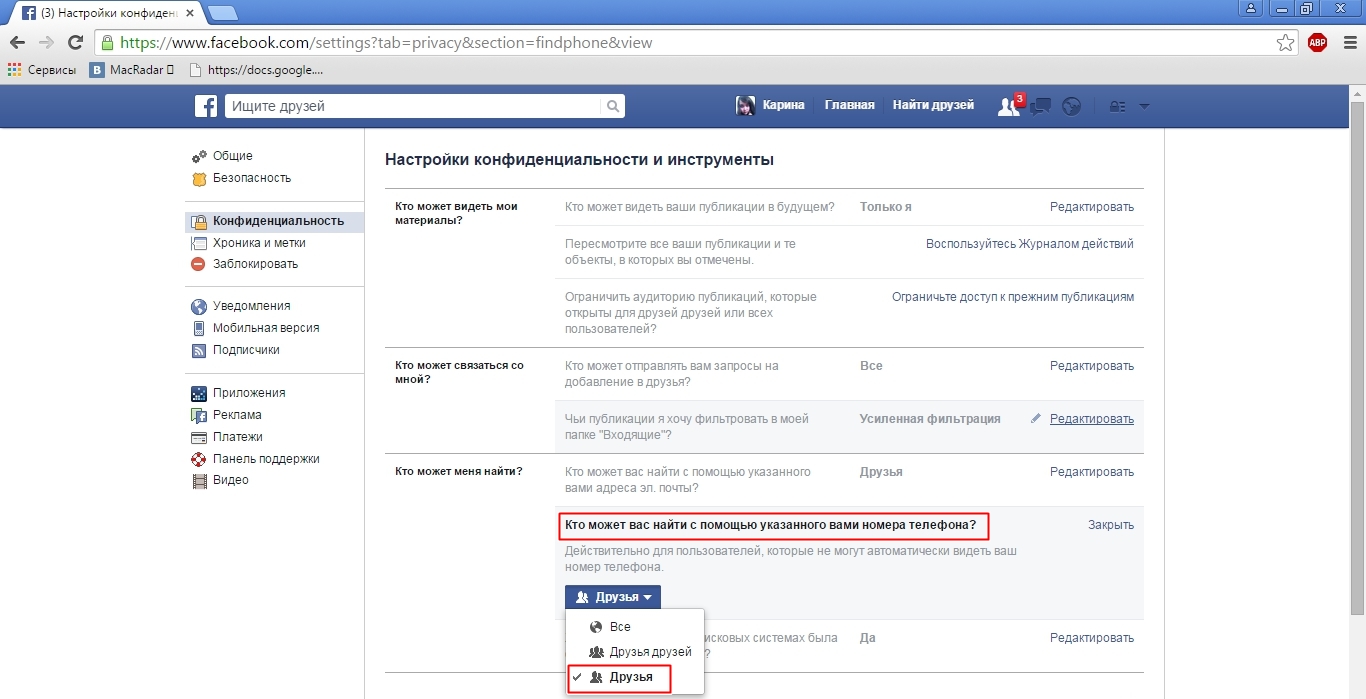The image size is (1366, 699).
Task: Click the browser forward arrow
Action: (x=46, y=42)
